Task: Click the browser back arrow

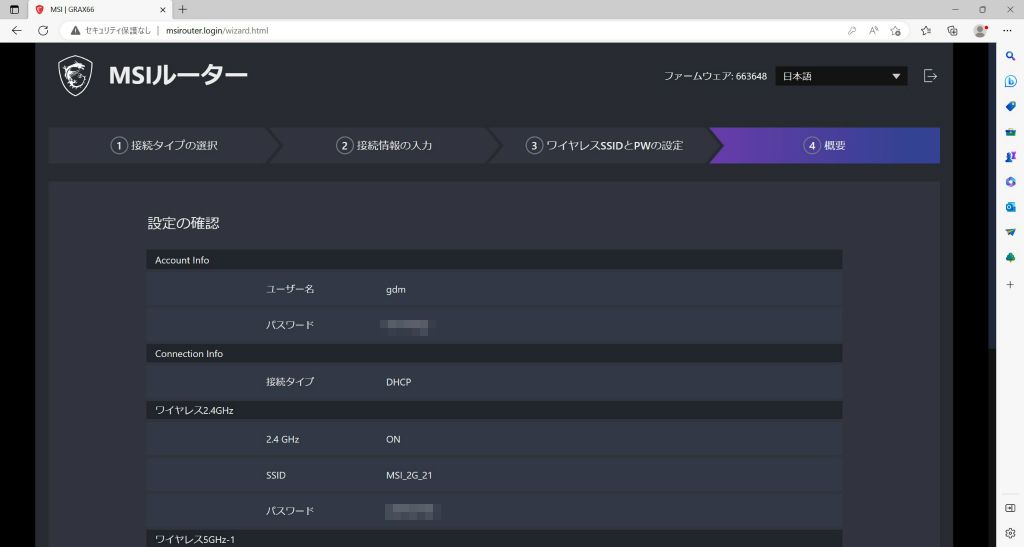Action: tap(16, 31)
